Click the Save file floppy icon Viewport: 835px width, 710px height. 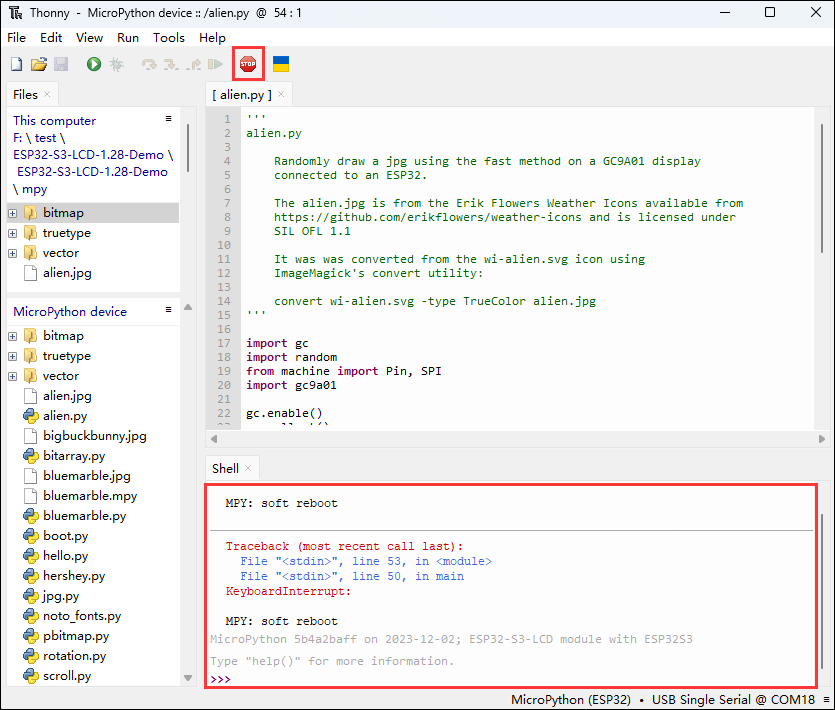[x=60, y=64]
